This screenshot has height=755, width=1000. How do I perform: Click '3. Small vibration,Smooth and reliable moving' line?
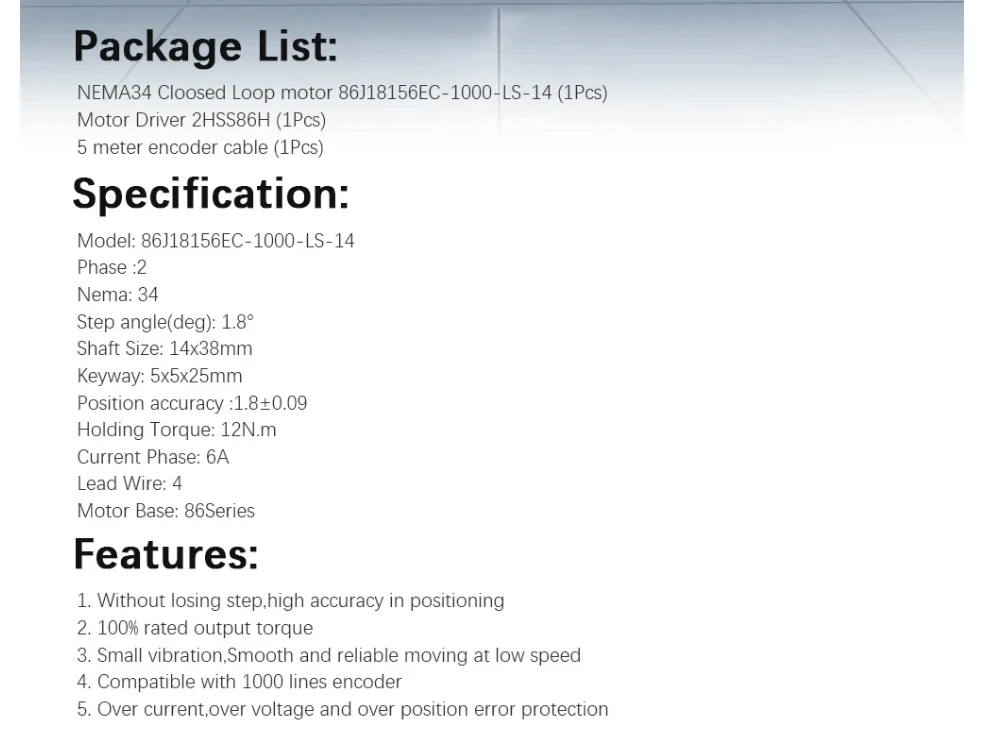click(x=329, y=656)
